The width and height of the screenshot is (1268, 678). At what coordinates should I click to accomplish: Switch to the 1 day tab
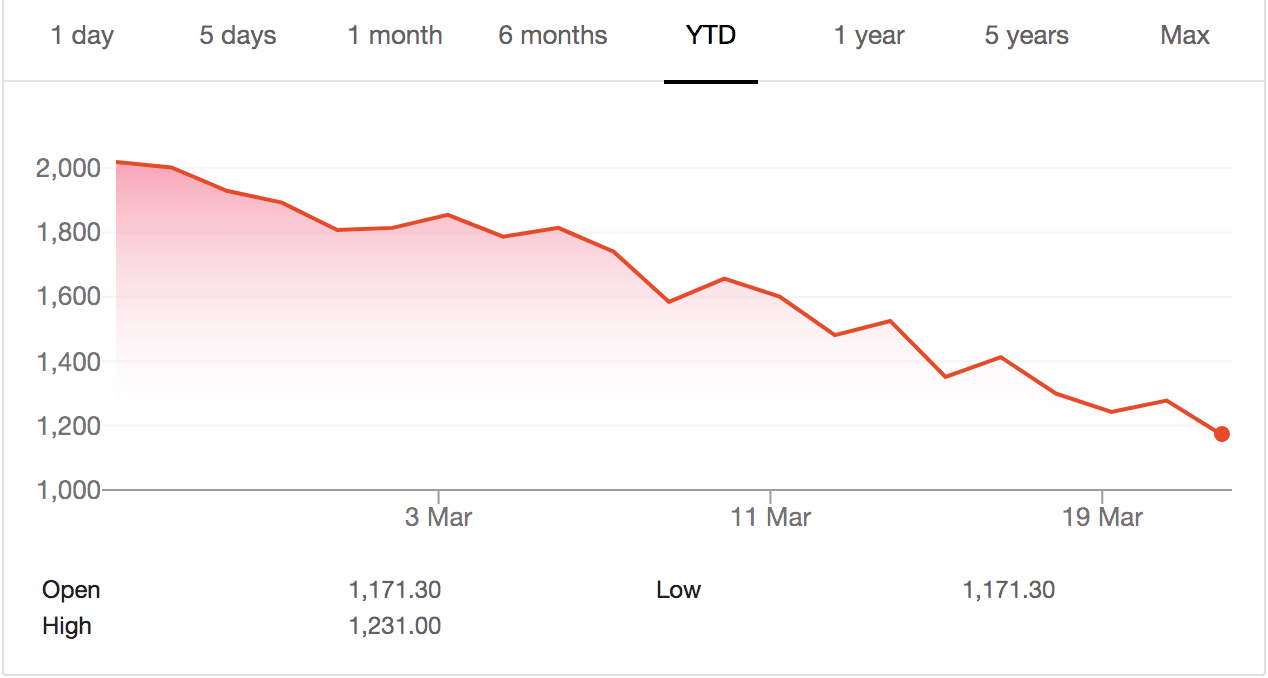[82, 36]
